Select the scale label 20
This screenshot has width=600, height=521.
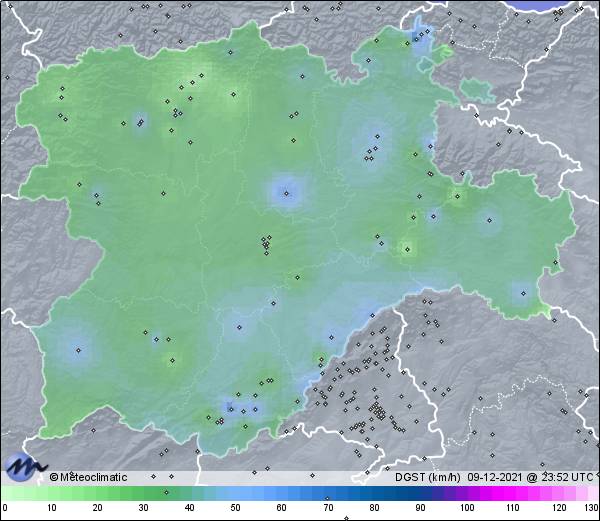coord(98,508)
